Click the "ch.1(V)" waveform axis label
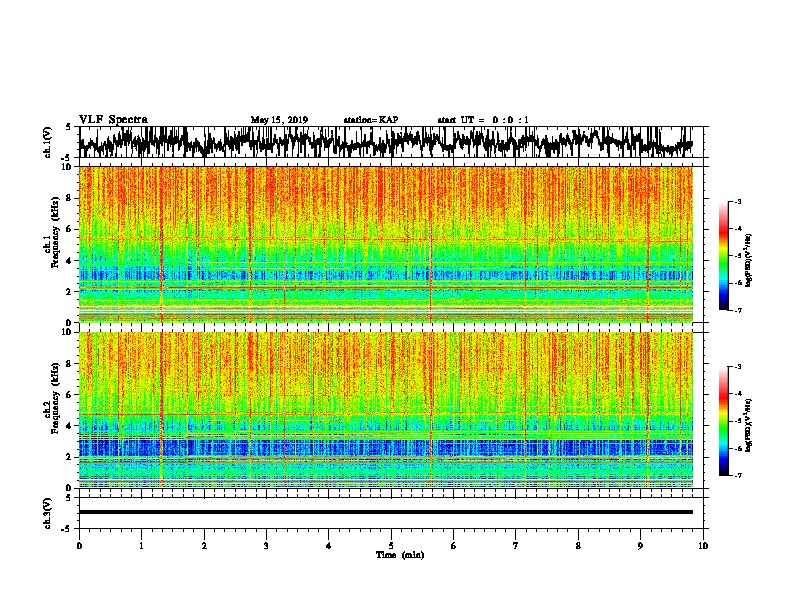The height and width of the screenshot is (612, 792). [x=48, y=142]
